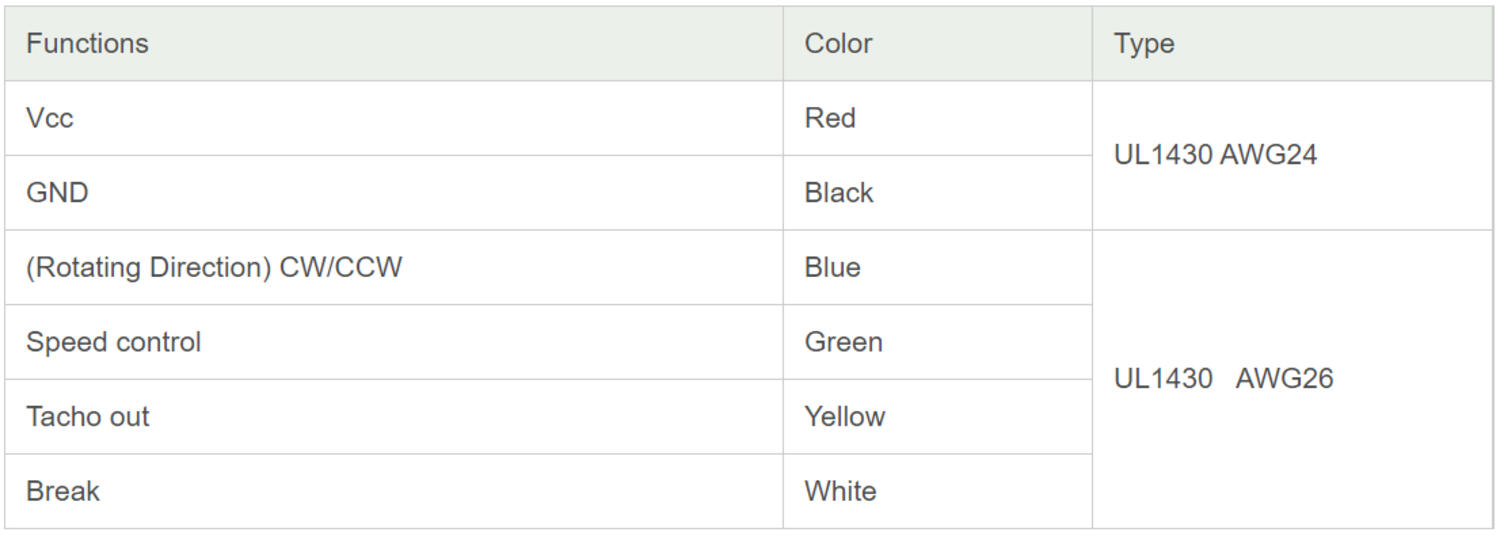Select the Color column header
This screenshot has height=536, width=1500.
[x=838, y=44]
